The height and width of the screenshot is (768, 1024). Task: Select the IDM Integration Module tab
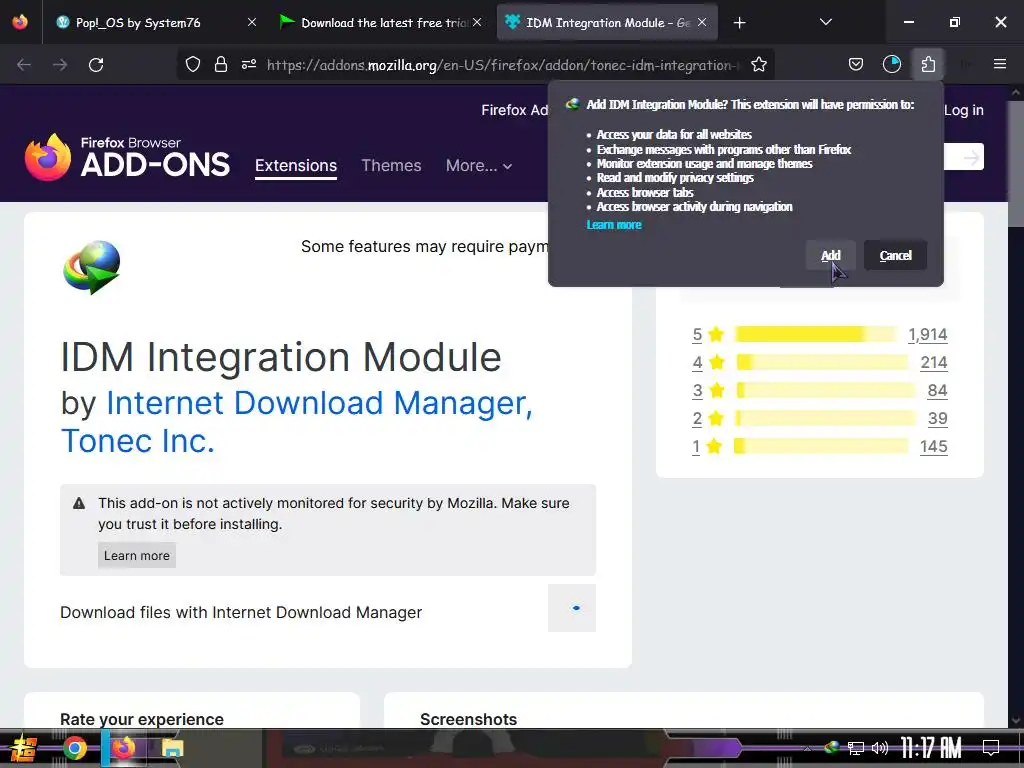[607, 23]
